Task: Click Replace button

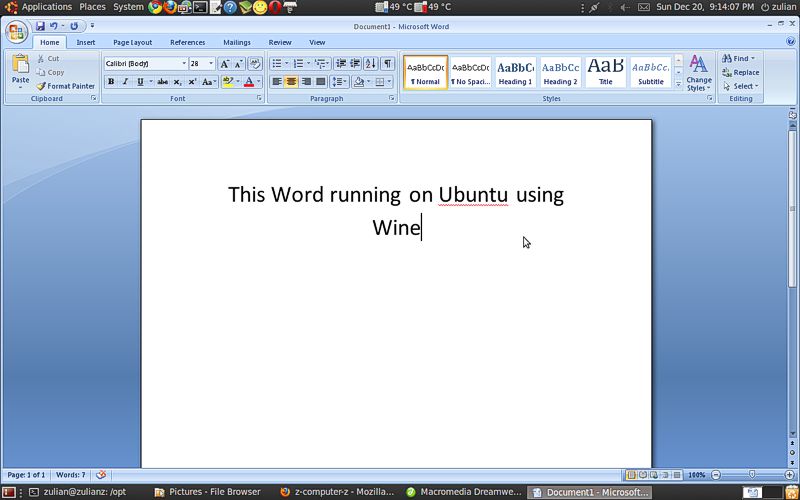Action: pyautogui.click(x=741, y=72)
